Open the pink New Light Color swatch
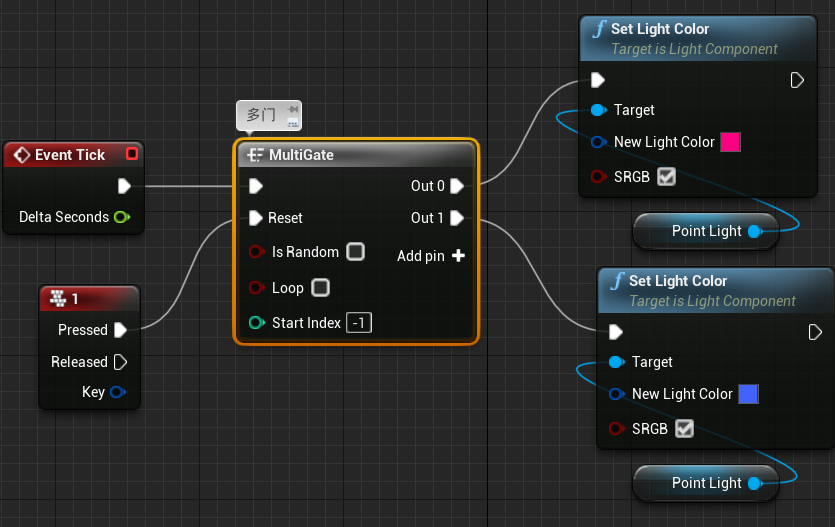This screenshot has width=835, height=527. [730, 142]
